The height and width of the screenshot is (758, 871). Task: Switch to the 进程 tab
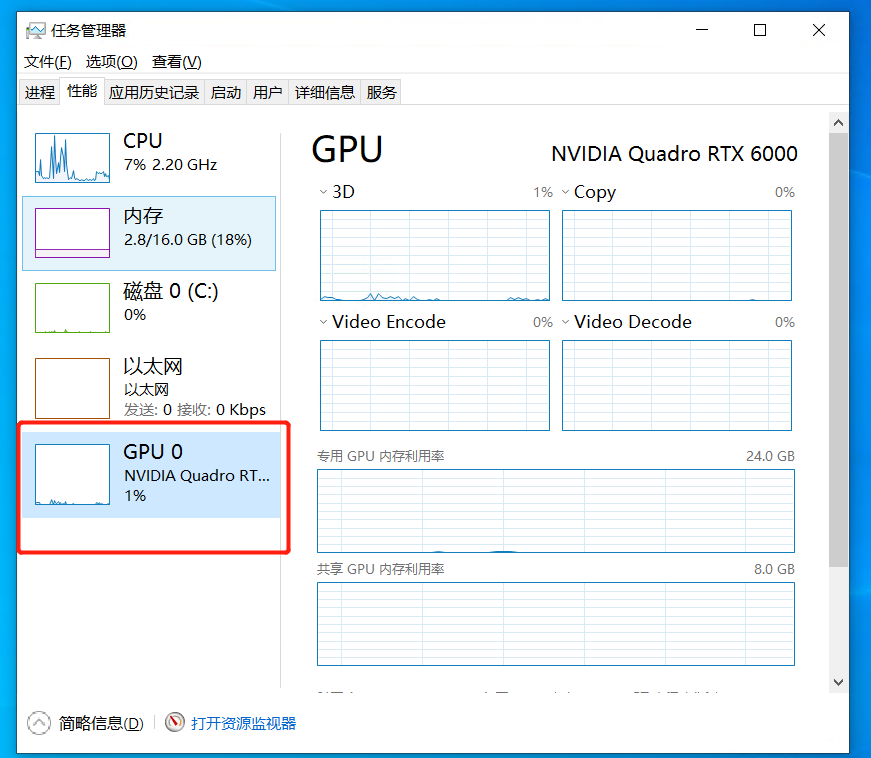40,92
